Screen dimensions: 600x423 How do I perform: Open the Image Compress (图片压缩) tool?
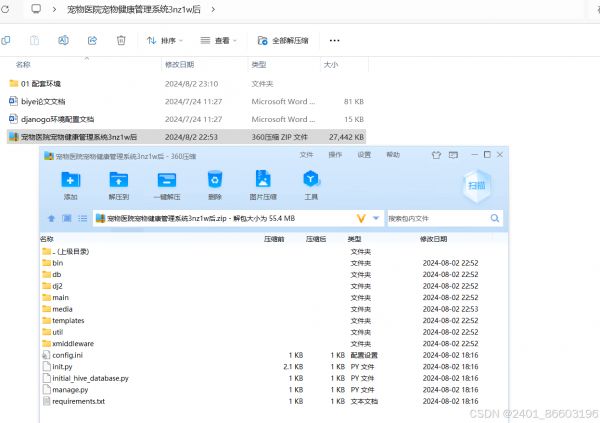tap(263, 179)
